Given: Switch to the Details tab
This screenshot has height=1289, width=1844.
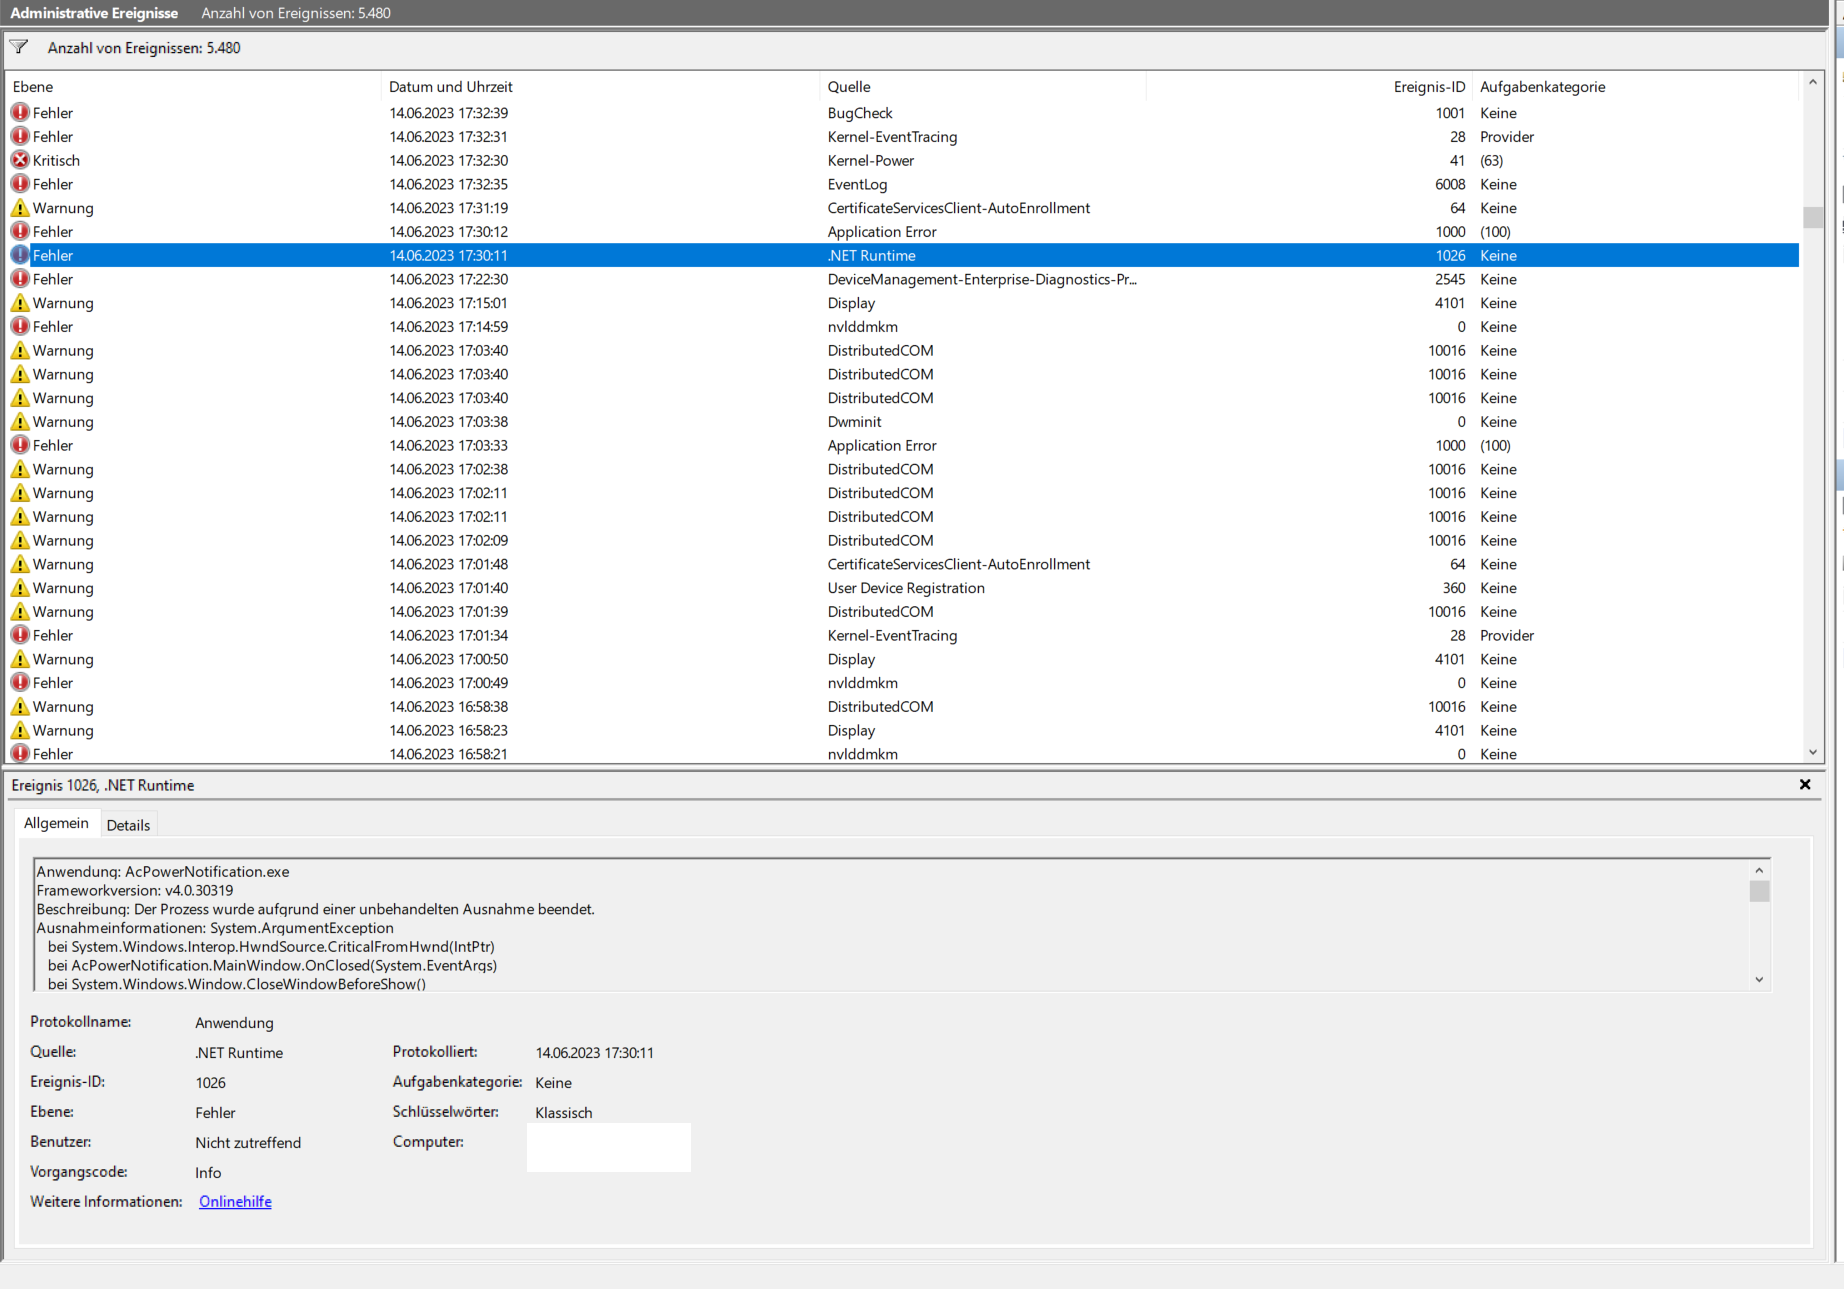Looking at the screenshot, I should click(128, 825).
